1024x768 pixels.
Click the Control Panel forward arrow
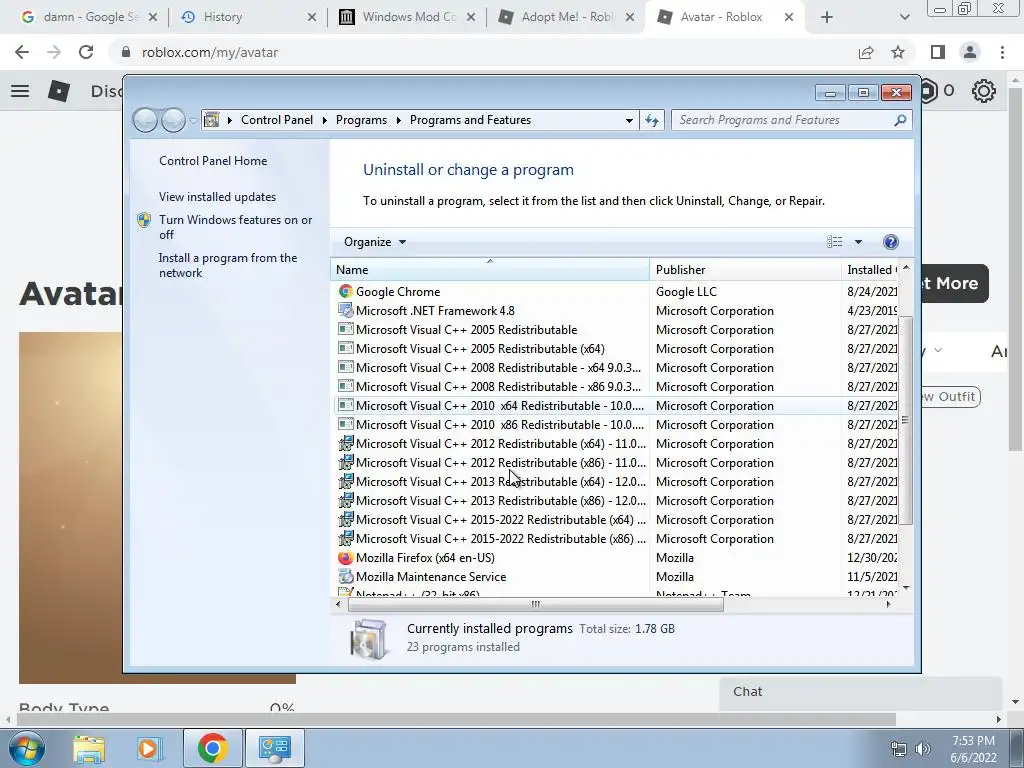[173, 120]
